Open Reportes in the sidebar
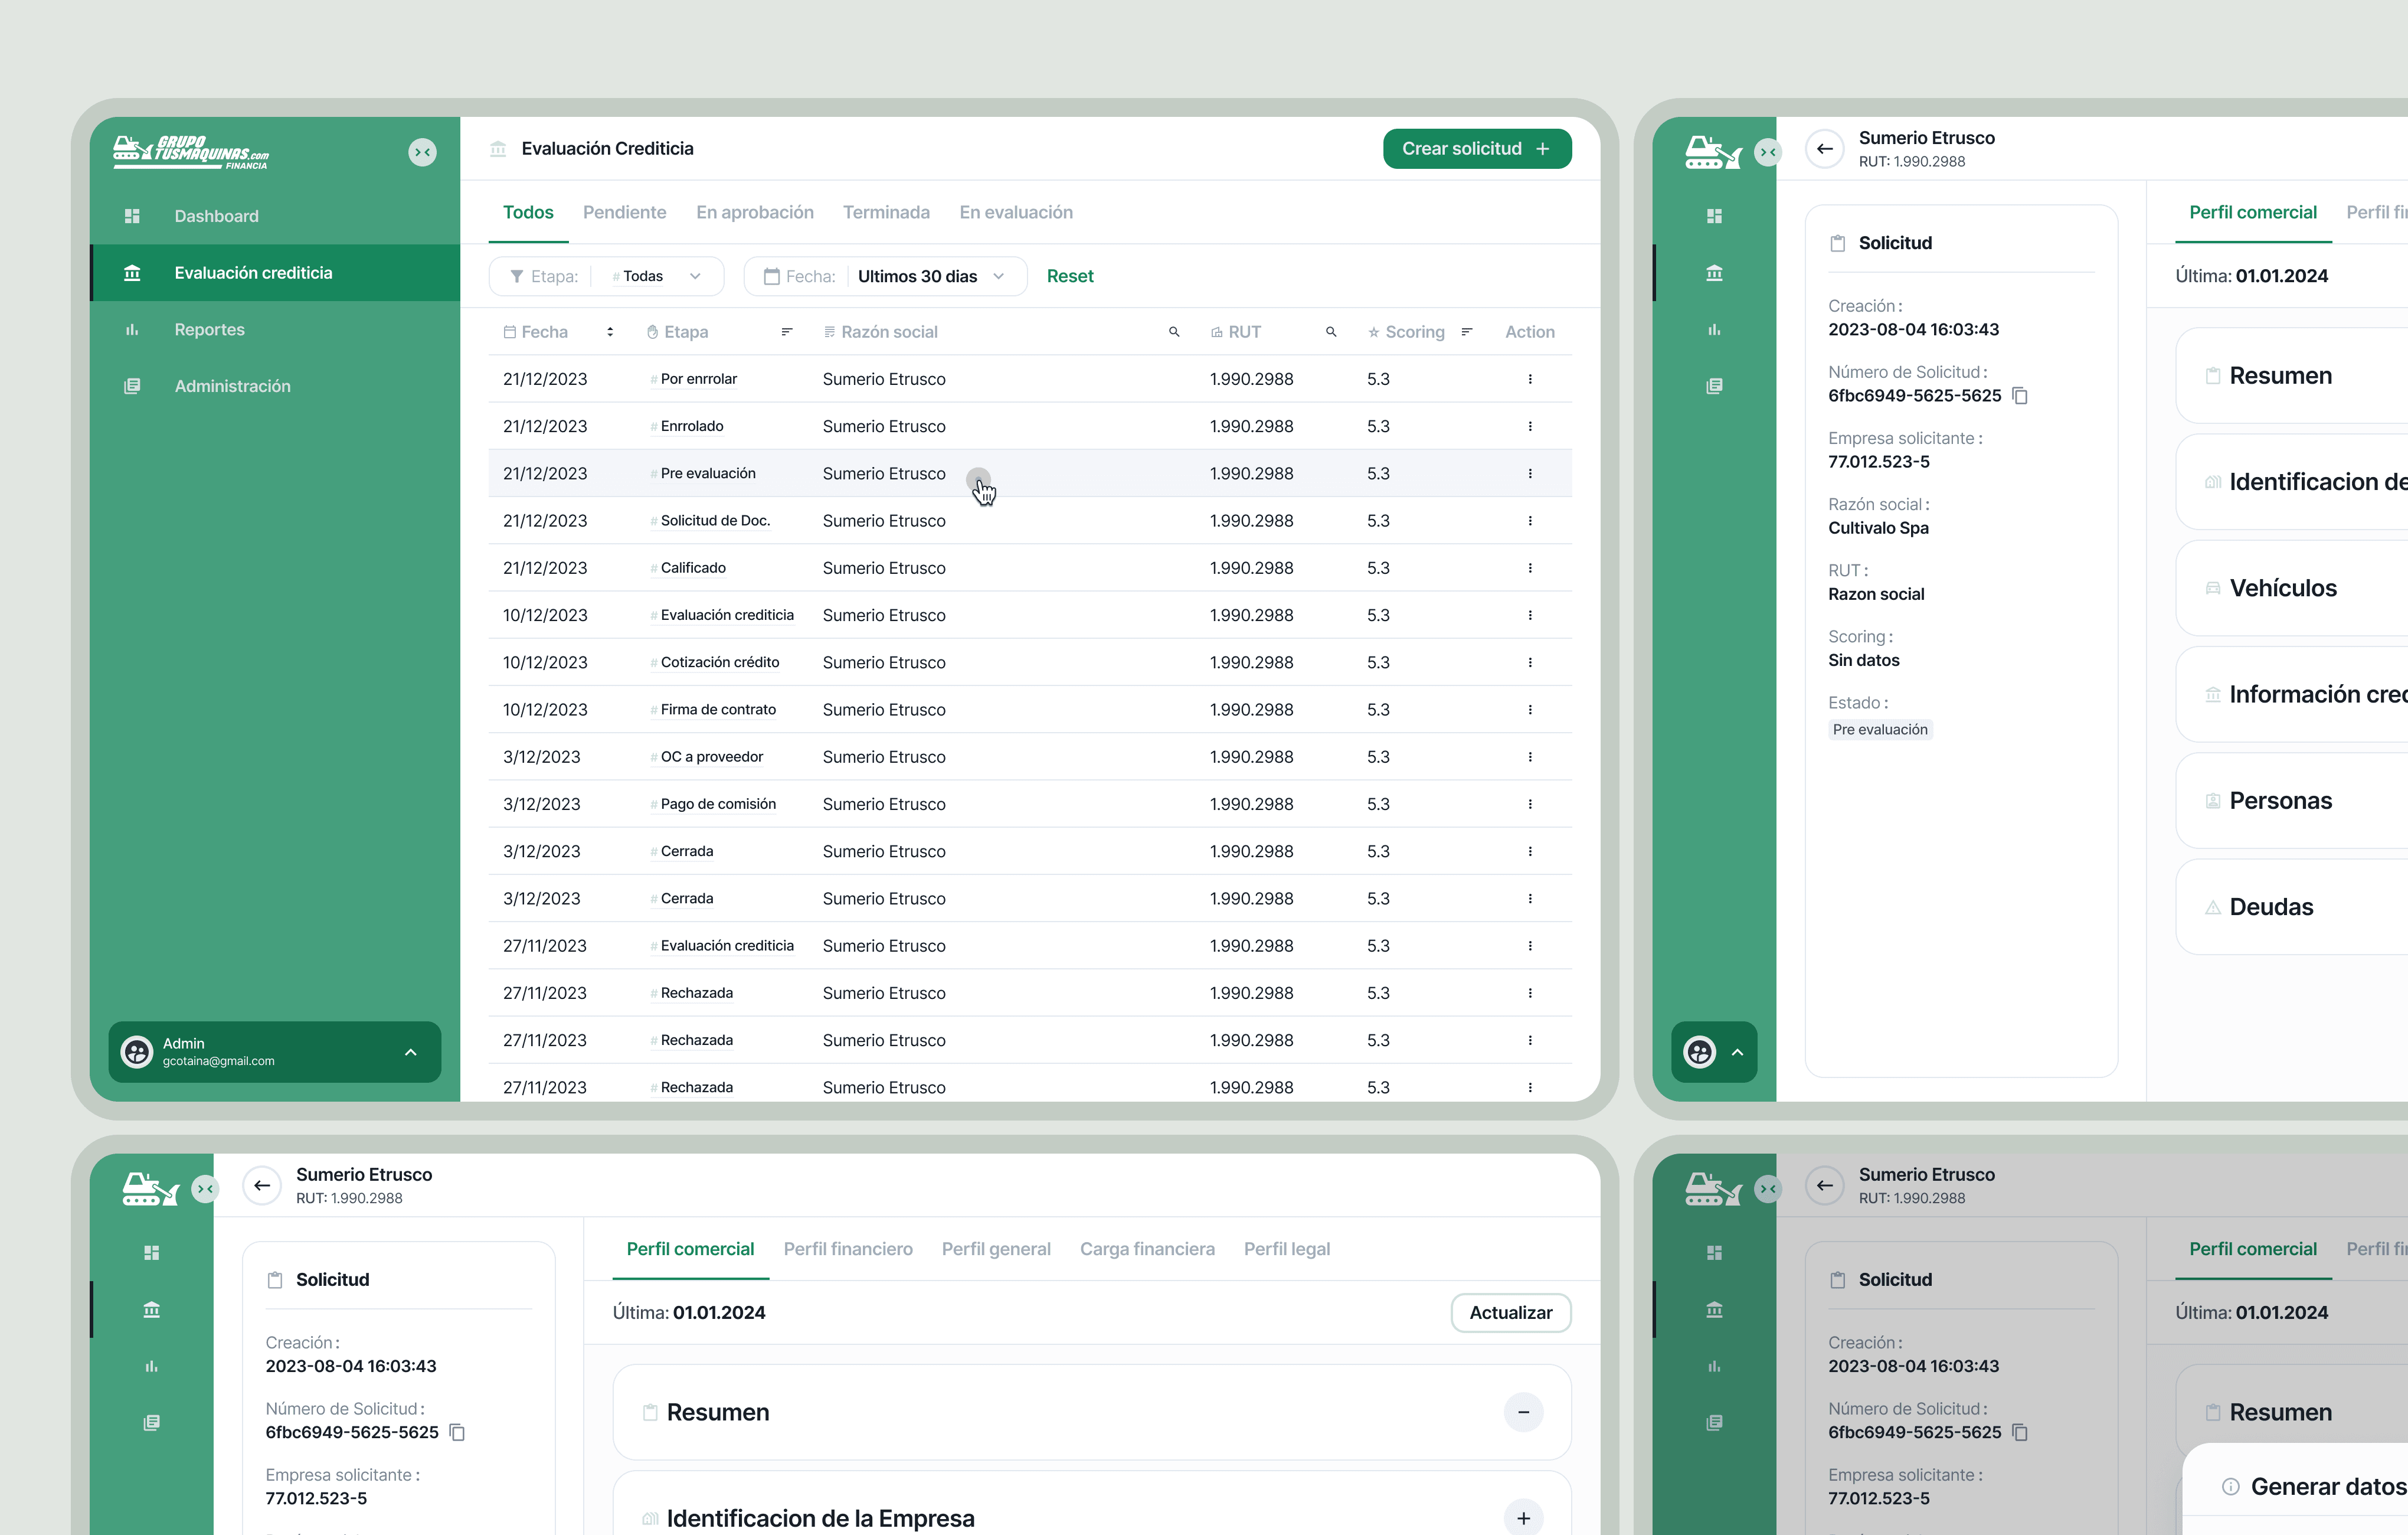Viewport: 2408px width, 1535px height. click(209, 329)
